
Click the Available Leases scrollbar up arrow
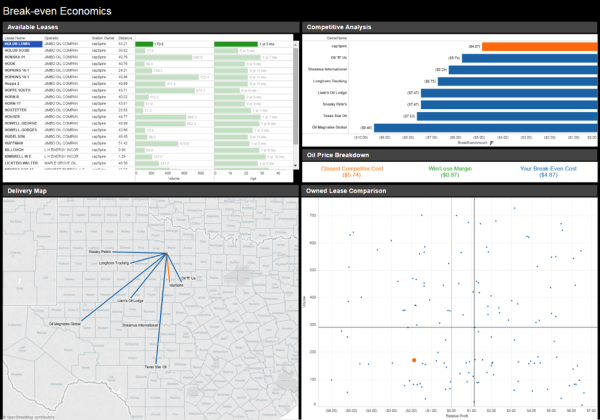pos(295,44)
